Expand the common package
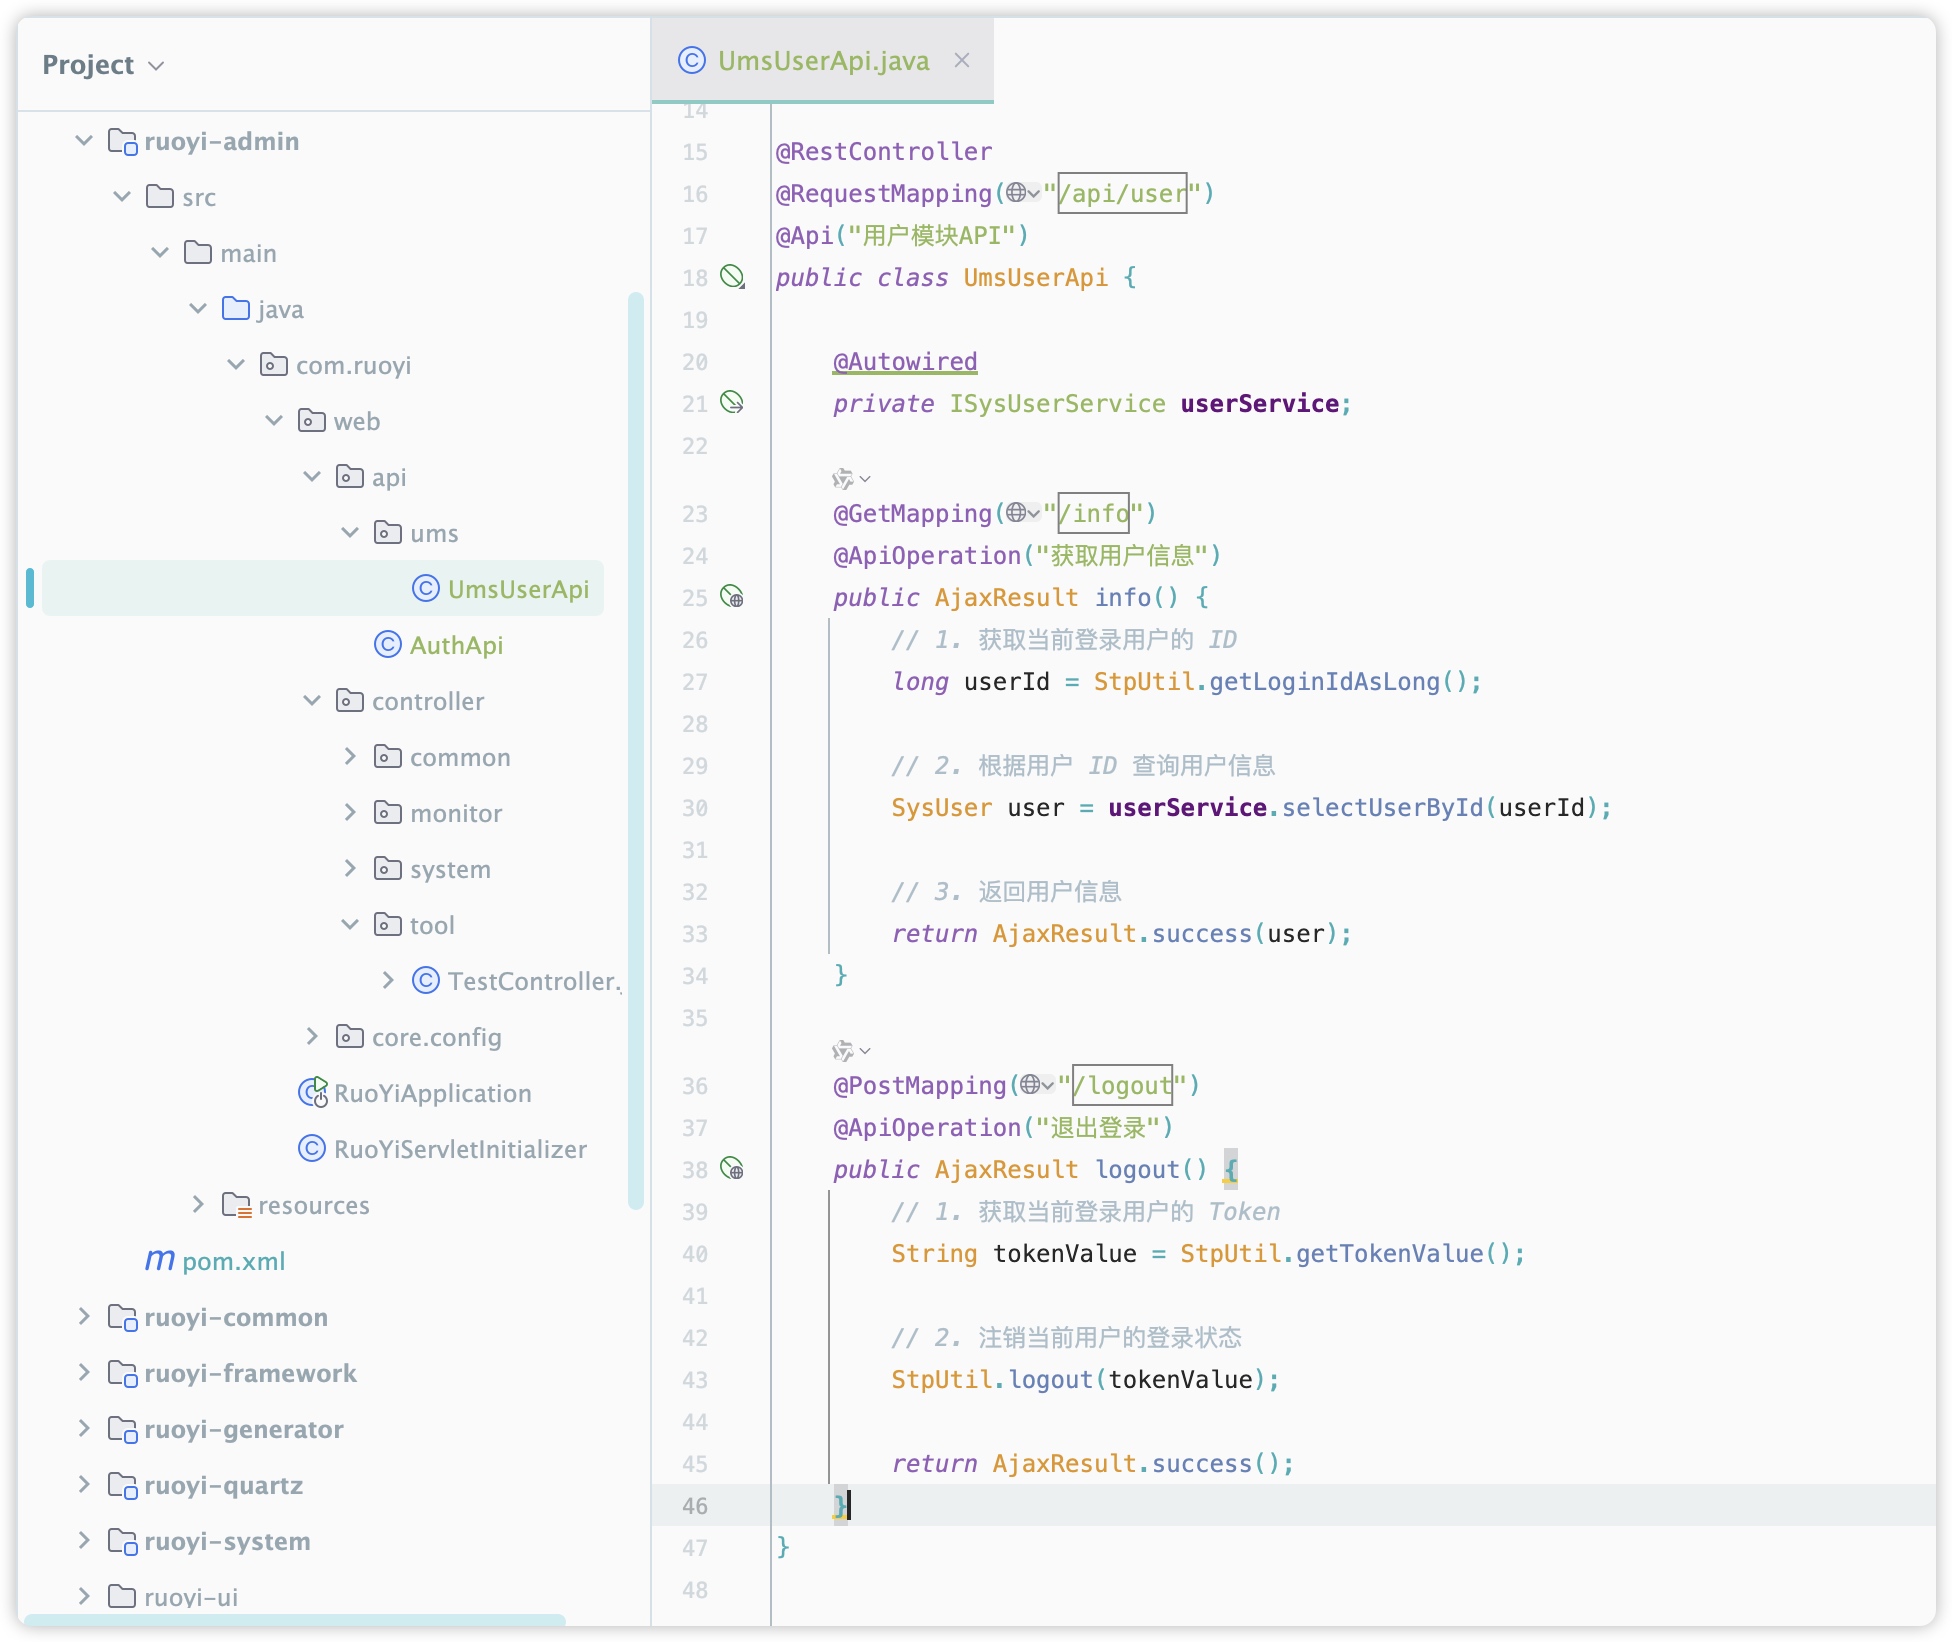1952x1642 pixels. point(350,757)
